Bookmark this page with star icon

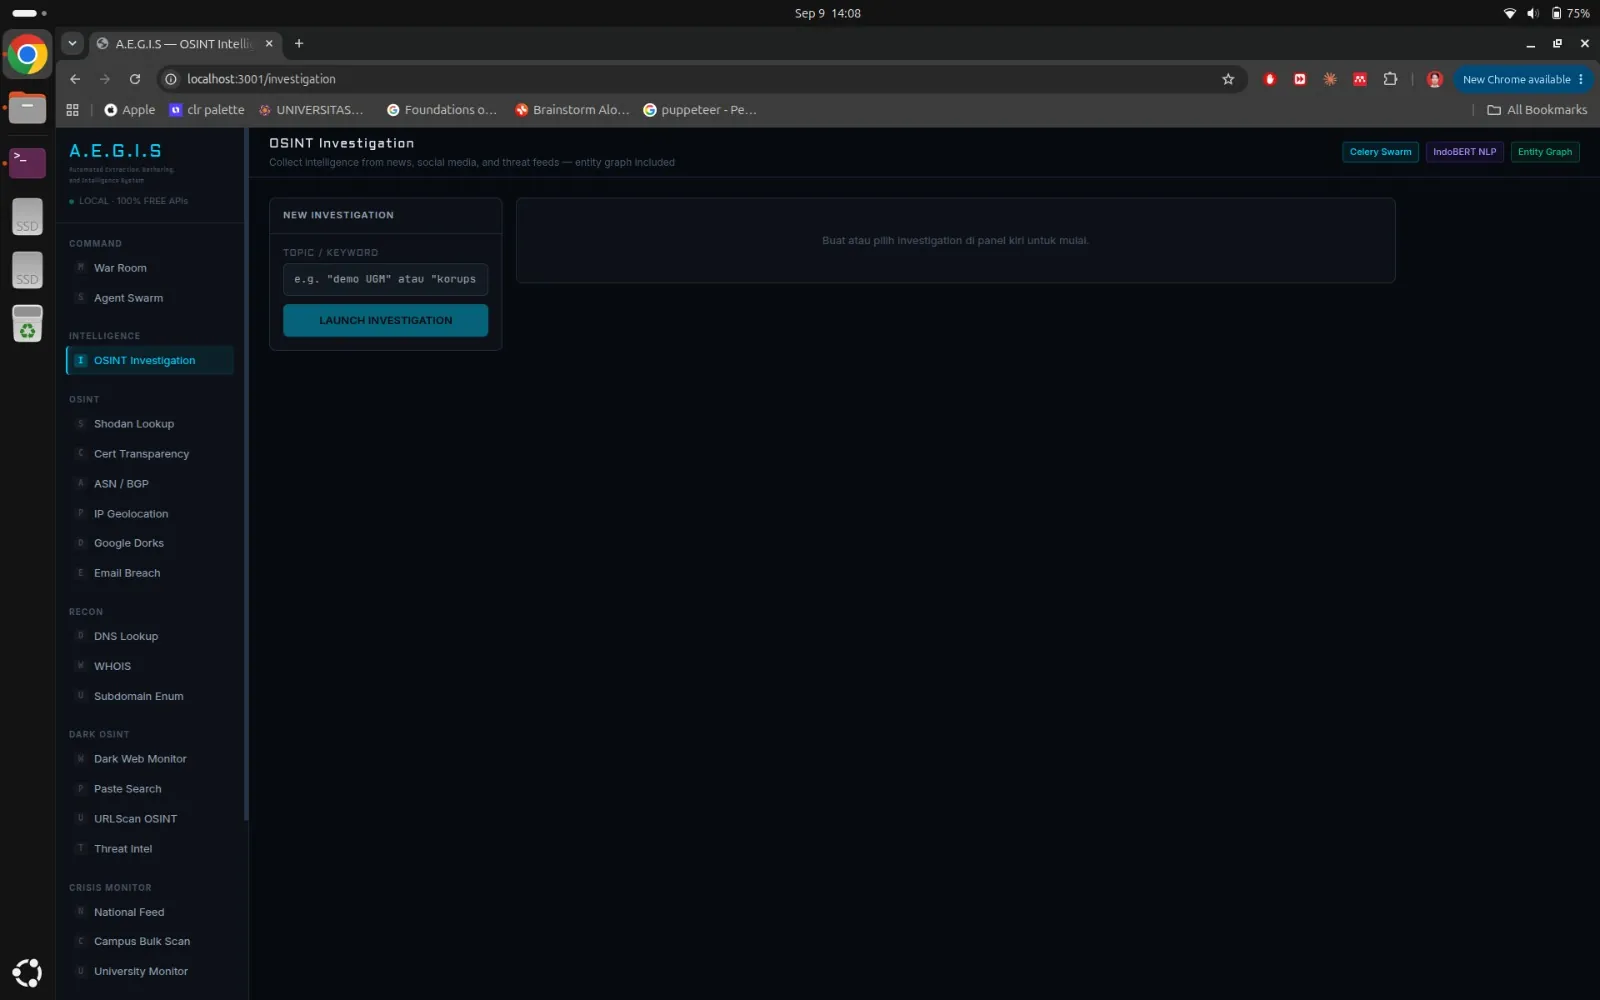[x=1228, y=79]
